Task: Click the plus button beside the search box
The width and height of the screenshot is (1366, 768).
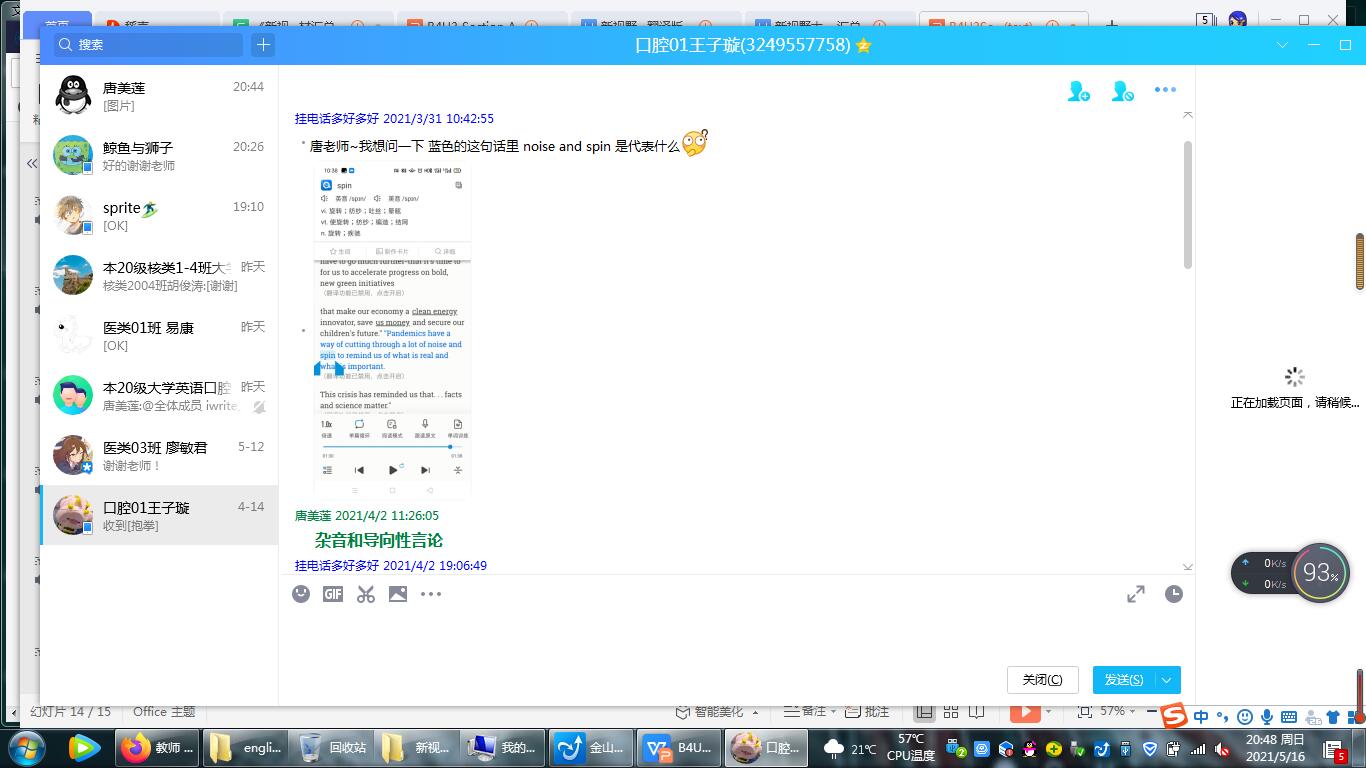Action: coord(263,44)
